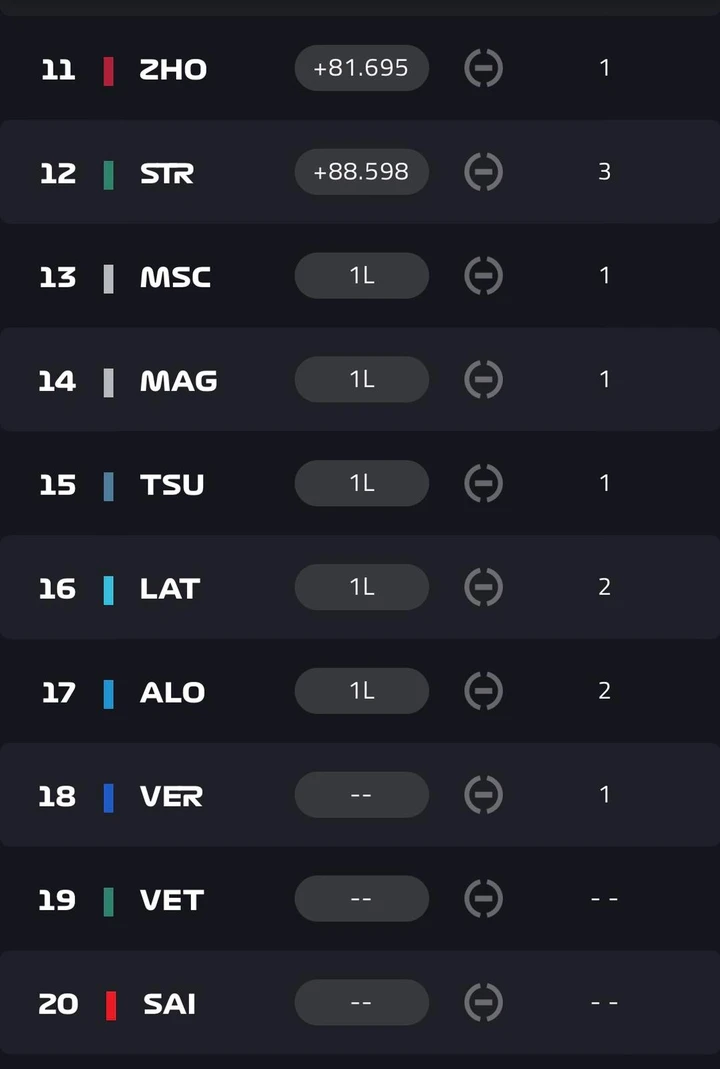Click position number 20 for SAI
This screenshot has width=720, height=1069.
point(58,1004)
